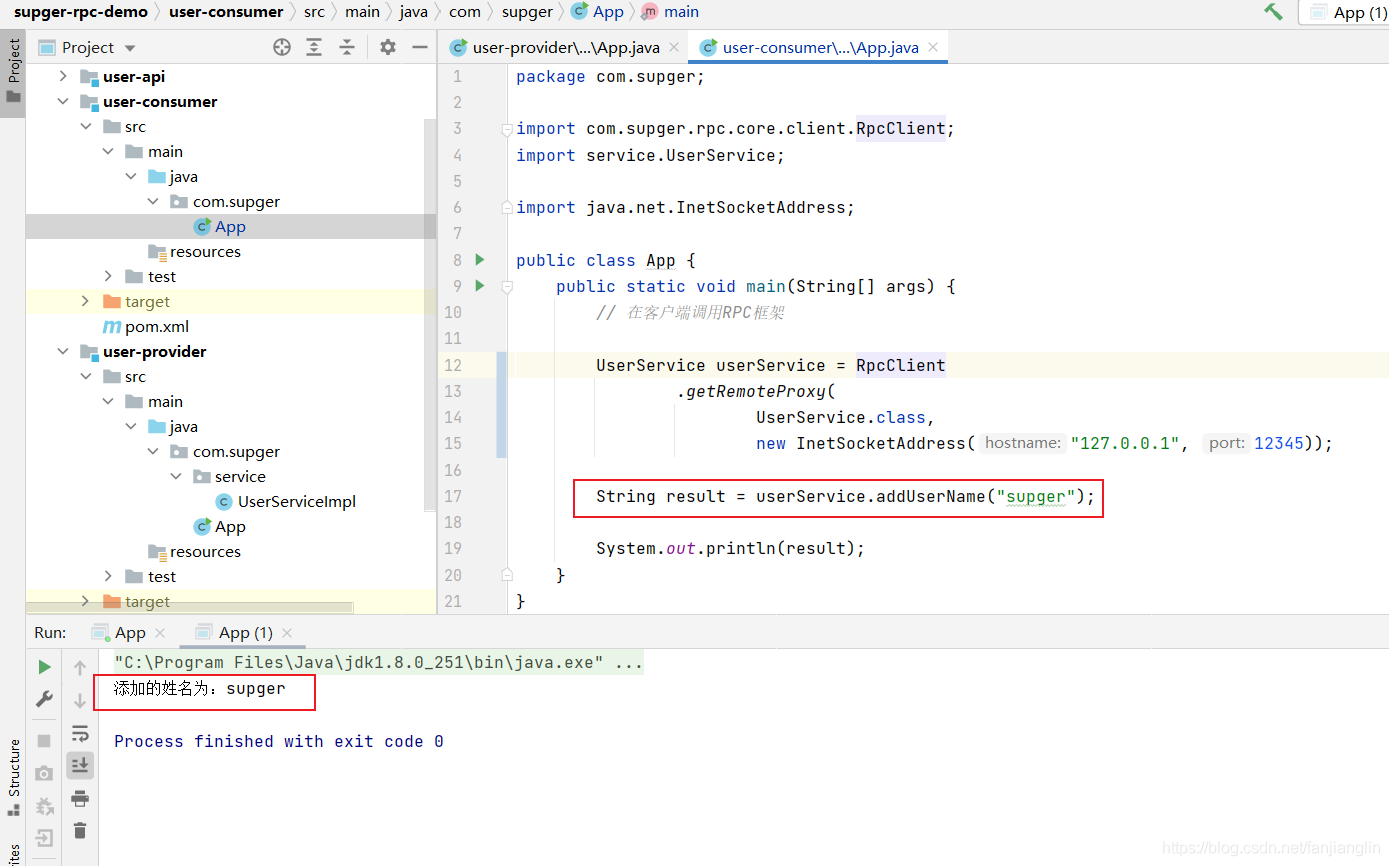The image size is (1389, 866).
Task: Click App class breadcrumb in navigation bar
Action: pos(598,12)
